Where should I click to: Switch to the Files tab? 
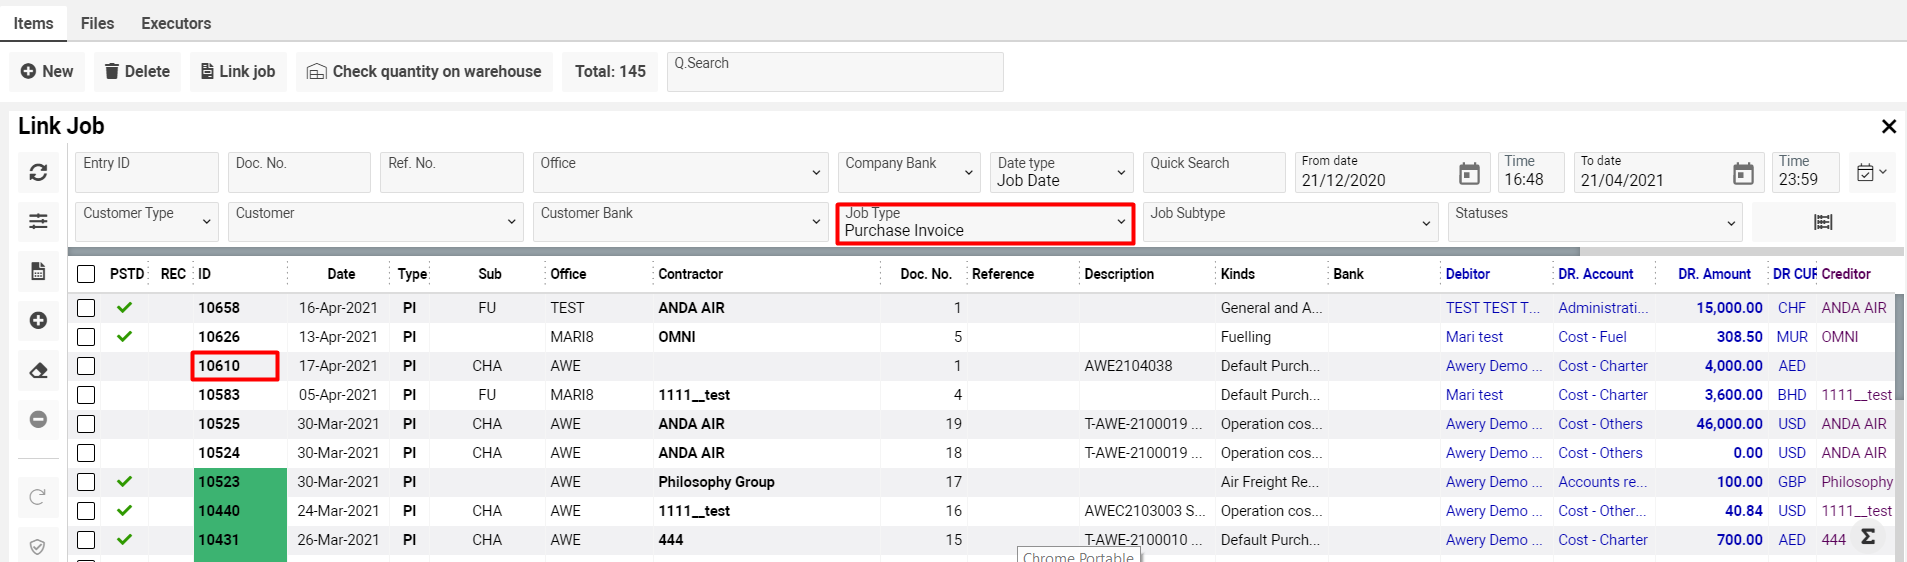(x=97, y=23)
